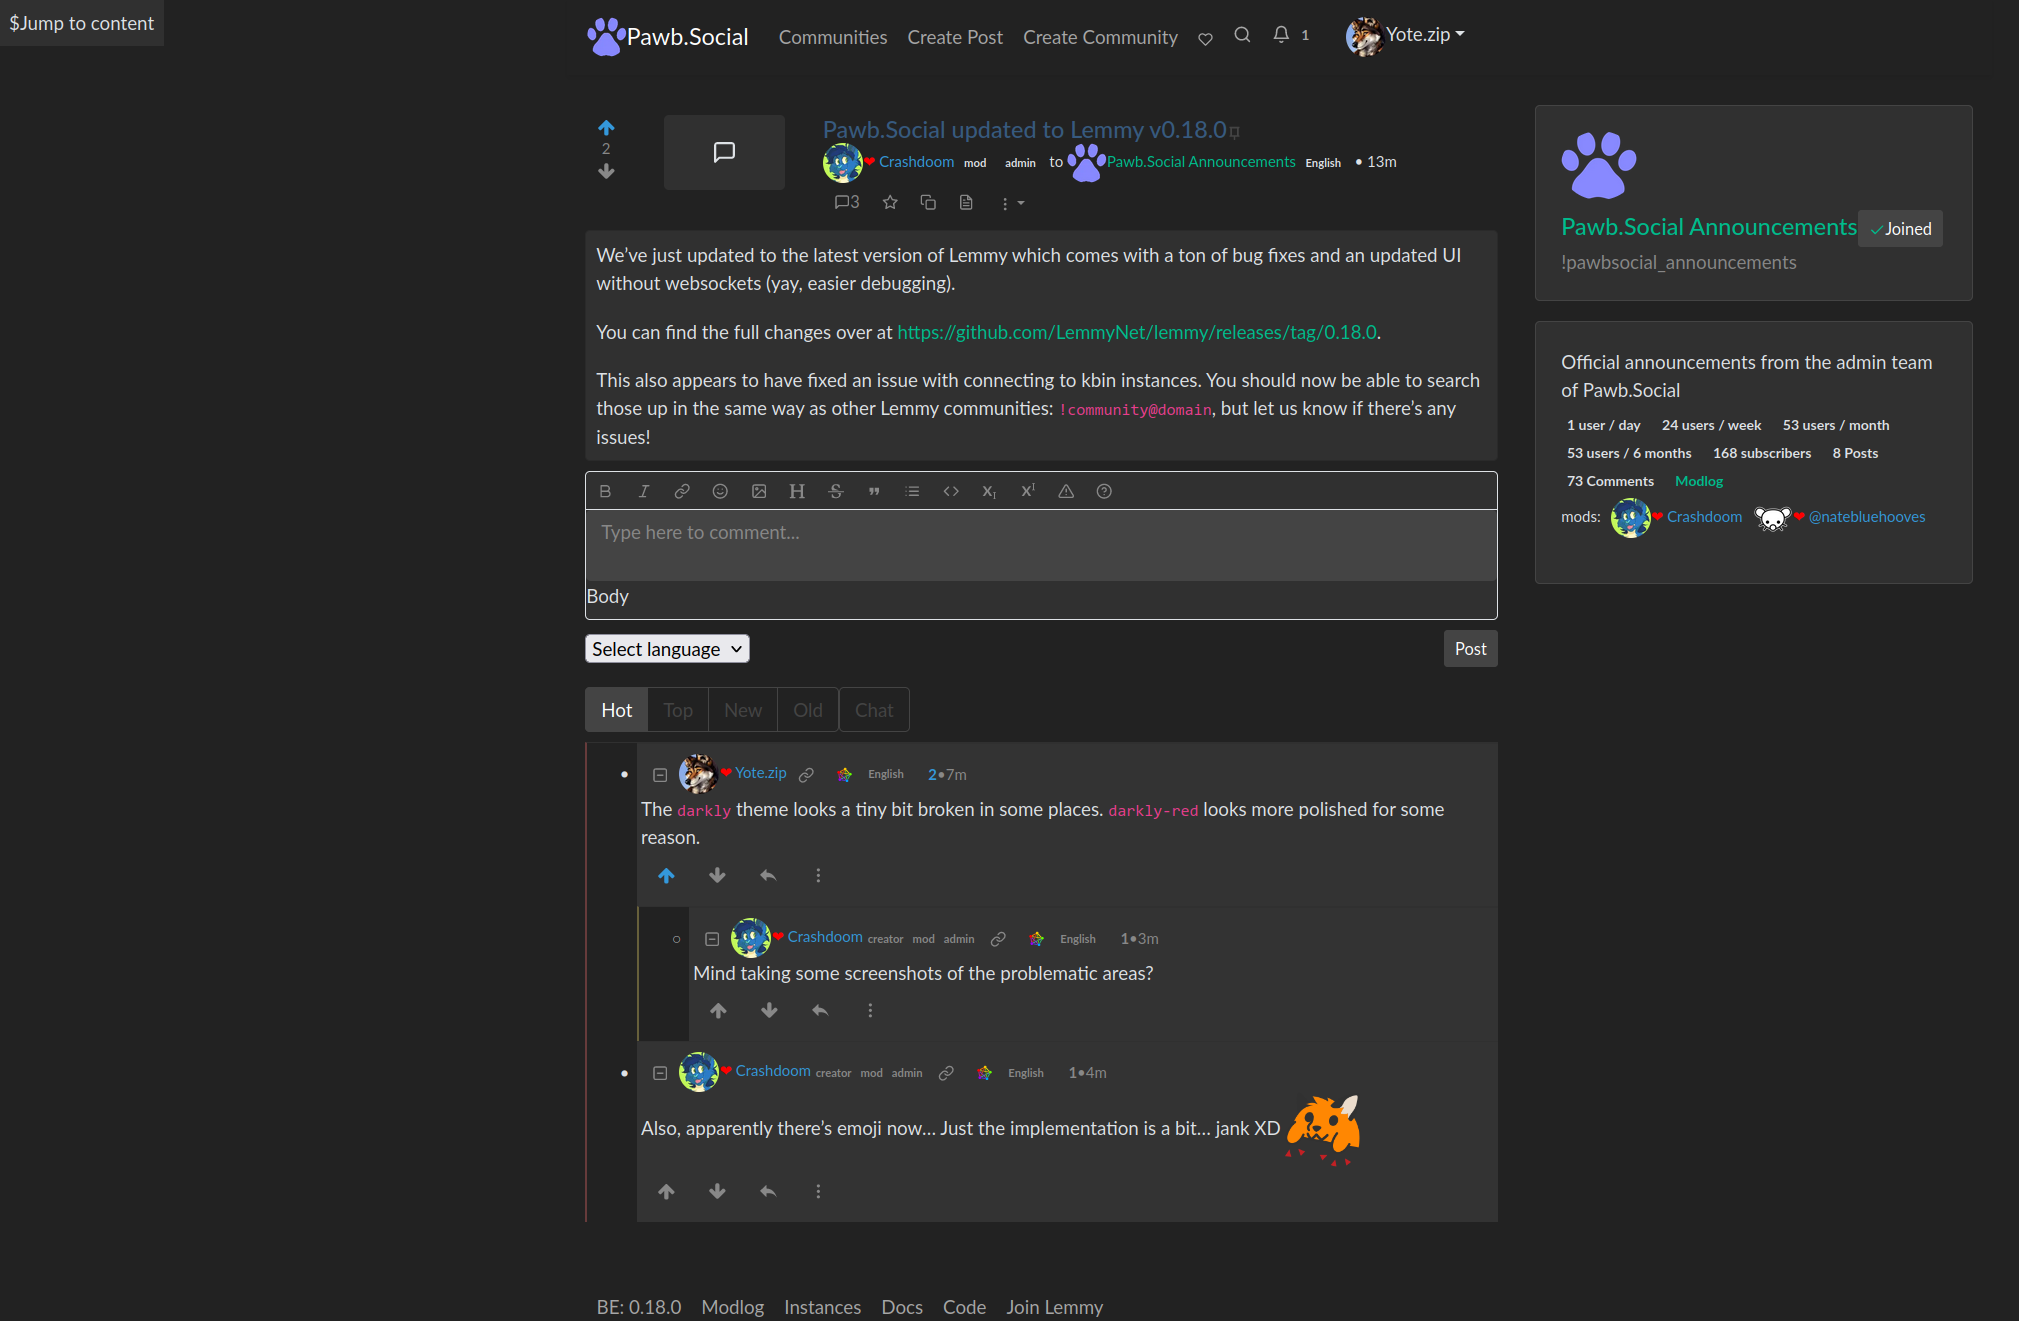Viewport: 2019px width, 1321px height.
Task: Sort comments by New
Action: tap(743, 710)
